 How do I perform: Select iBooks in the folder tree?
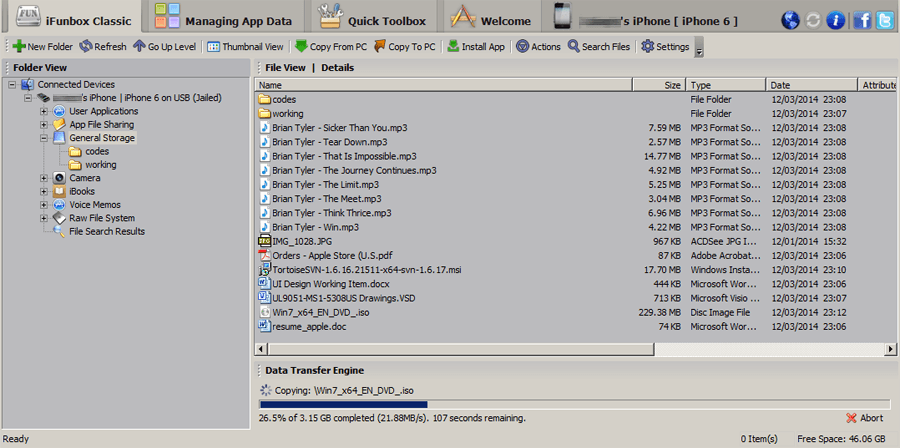pyautogui.click(x=82, y=192)
